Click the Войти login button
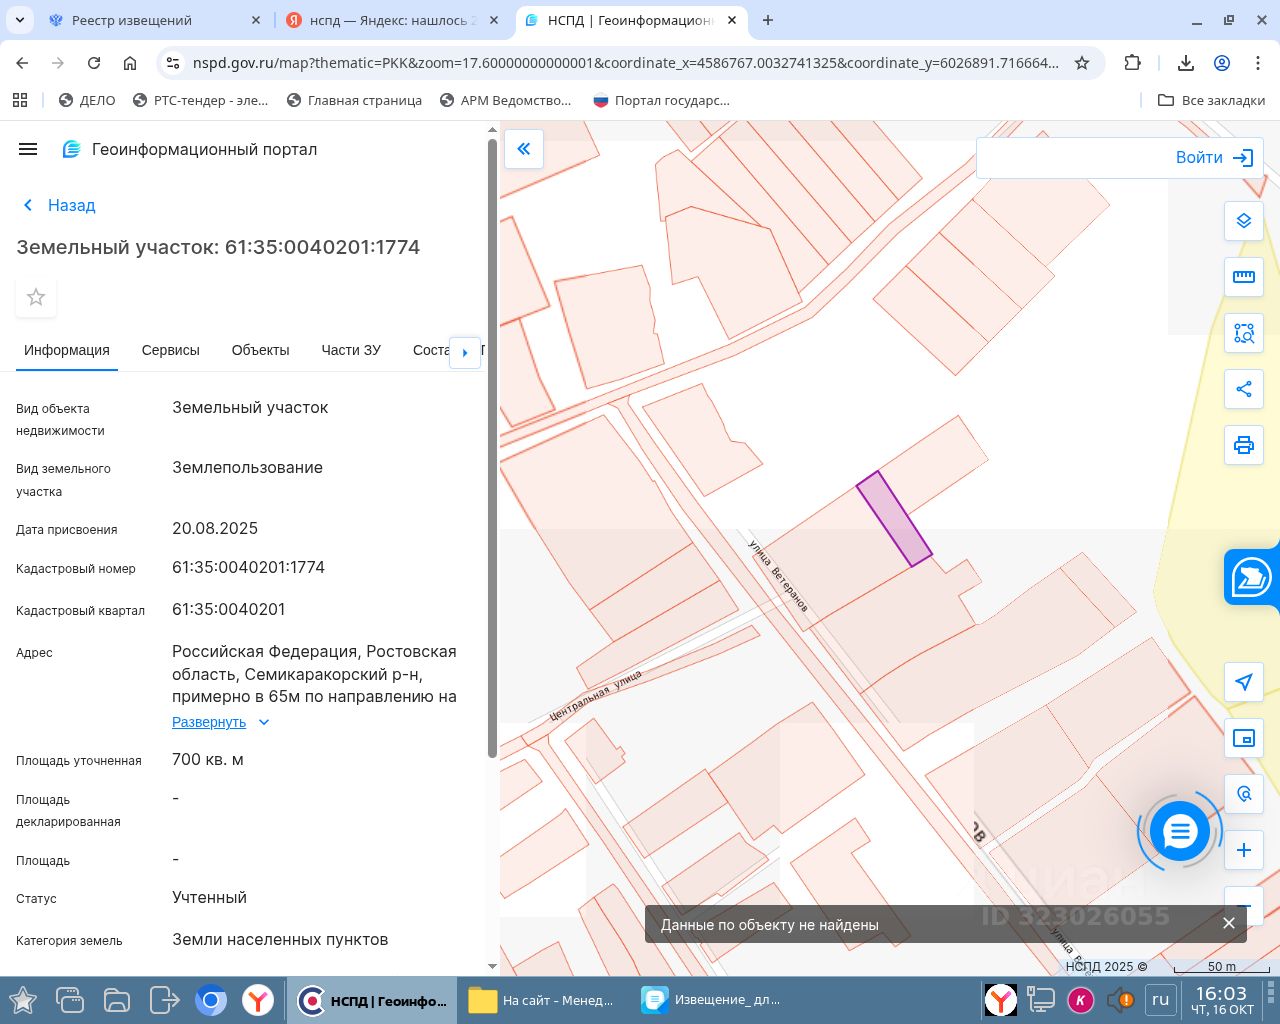 (x=1214, y=158)
